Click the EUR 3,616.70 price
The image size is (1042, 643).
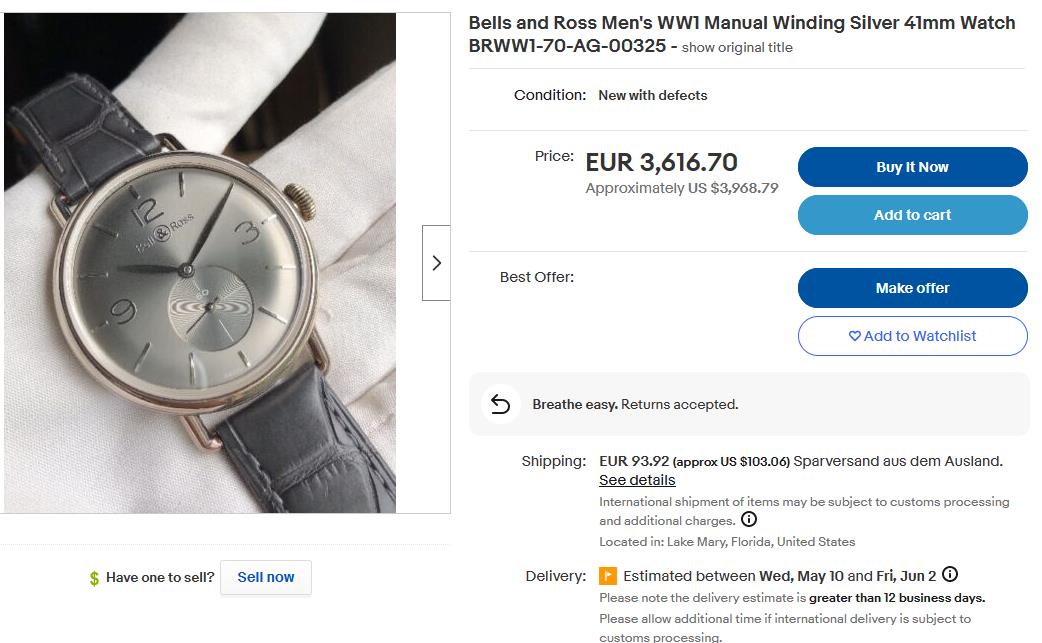[x=661, y=162]
